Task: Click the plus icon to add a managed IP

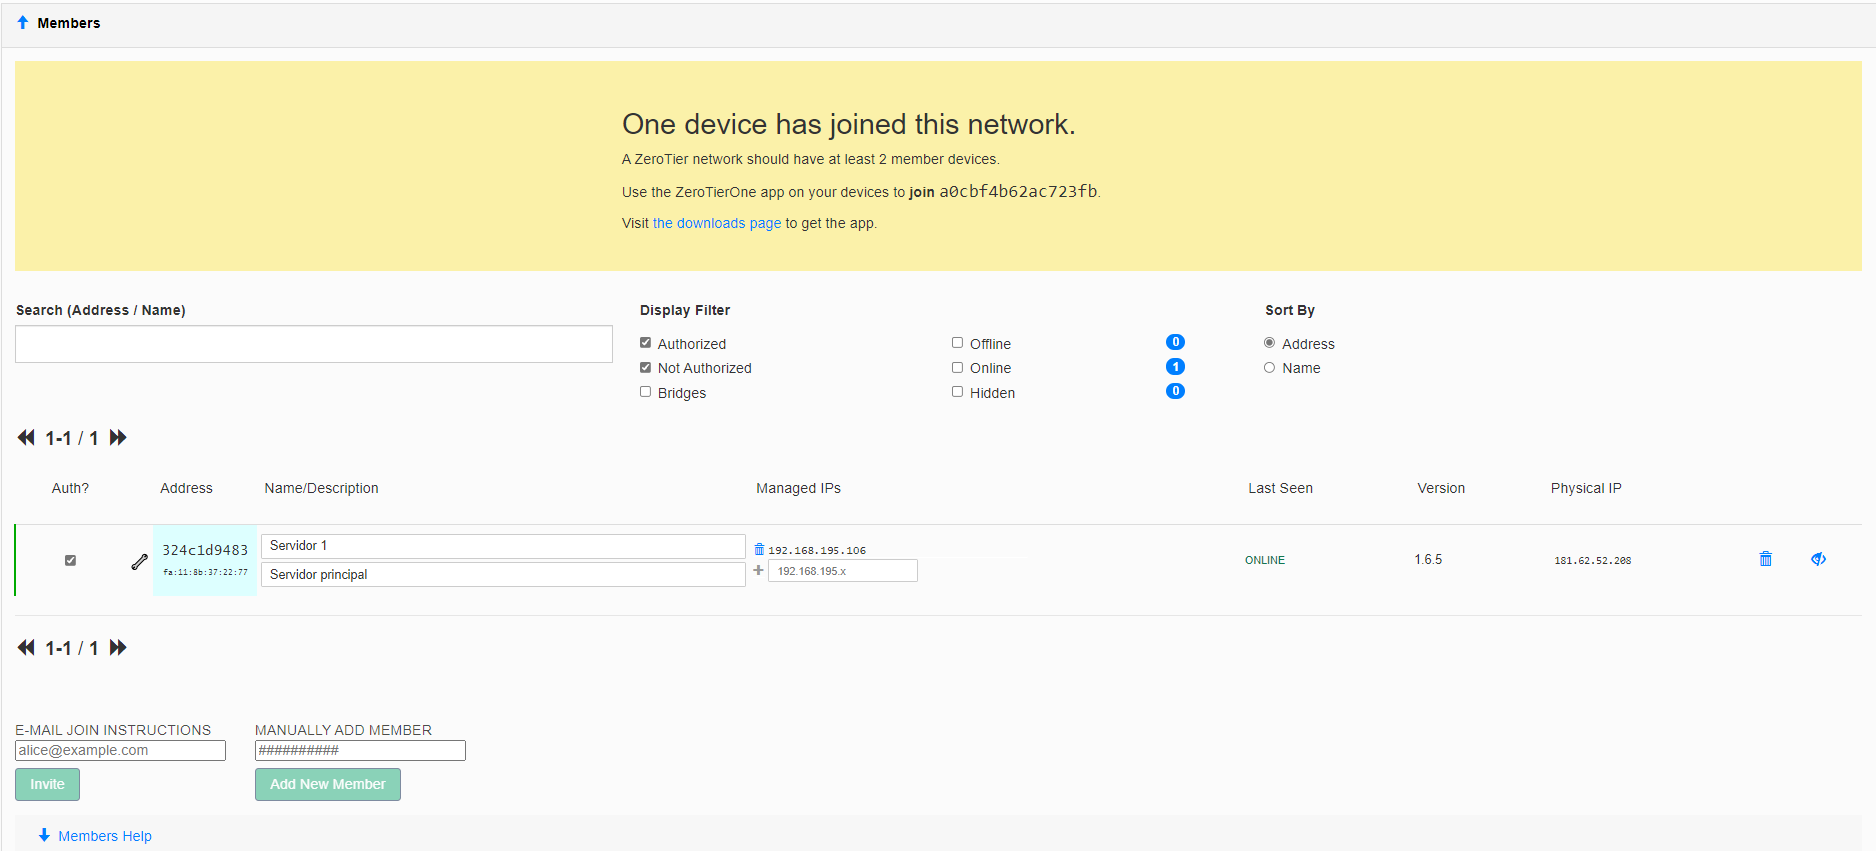Action: click(x=758, y=571)
